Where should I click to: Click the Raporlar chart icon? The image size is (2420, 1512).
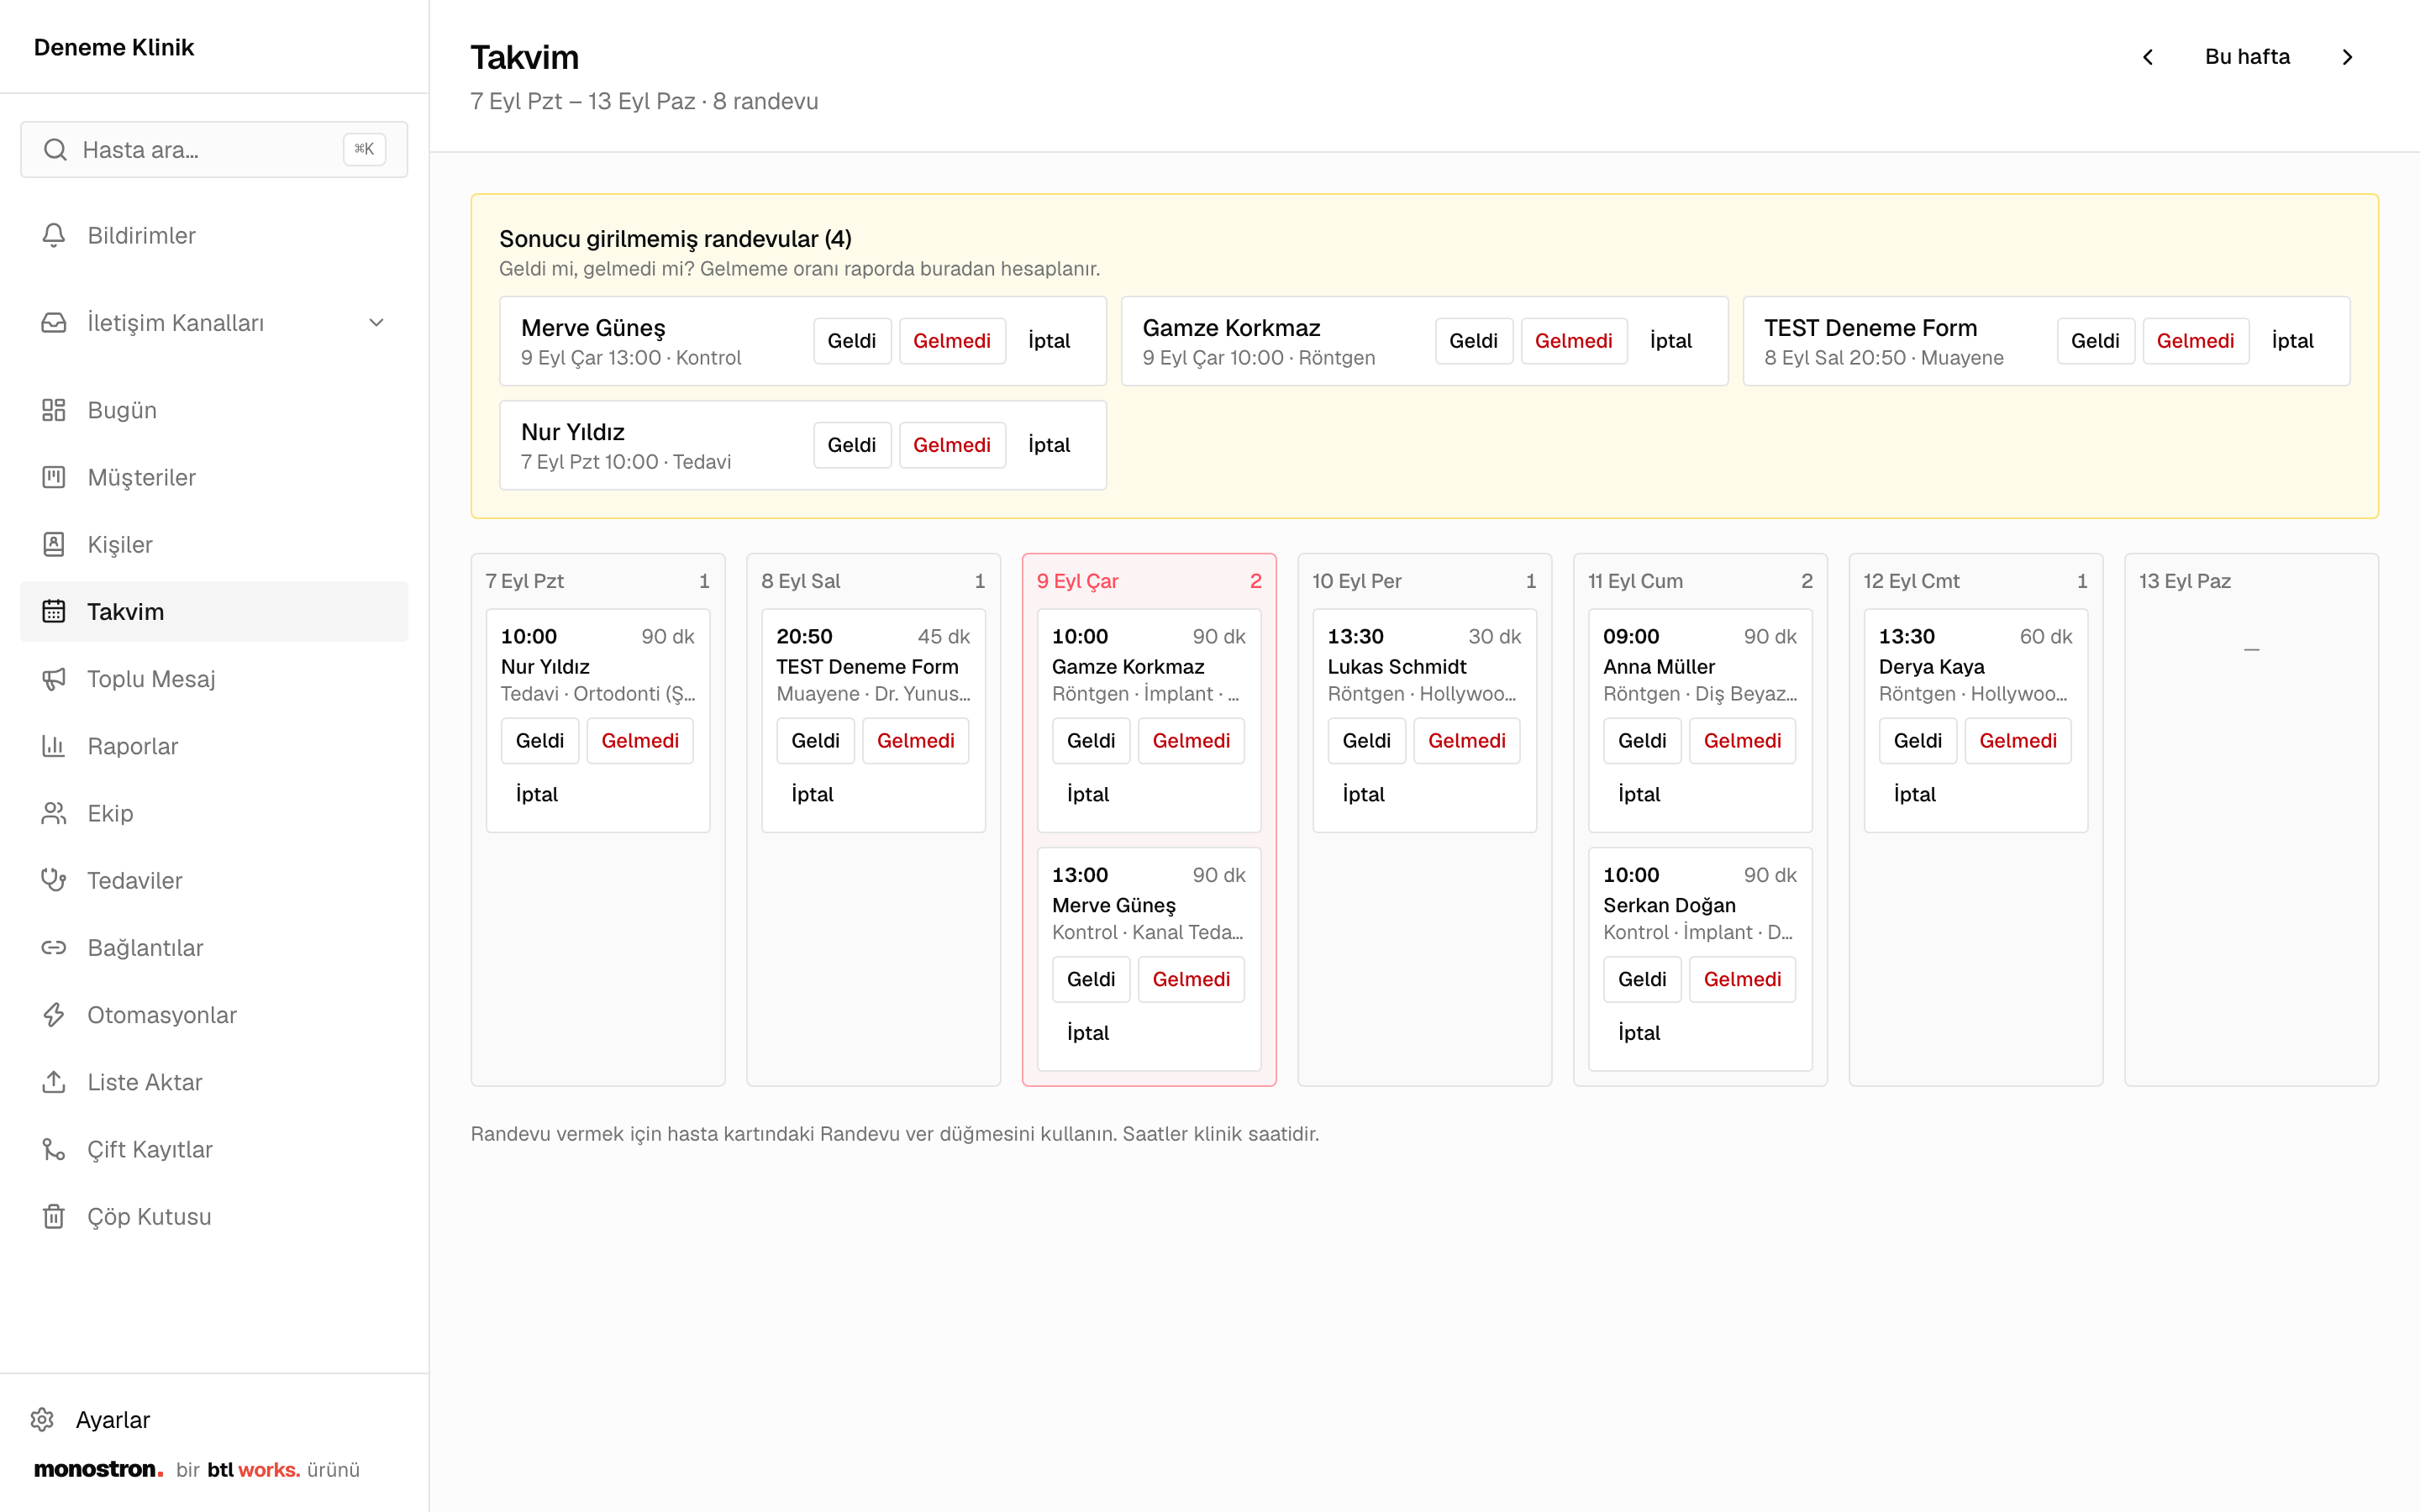pos(54,746)
